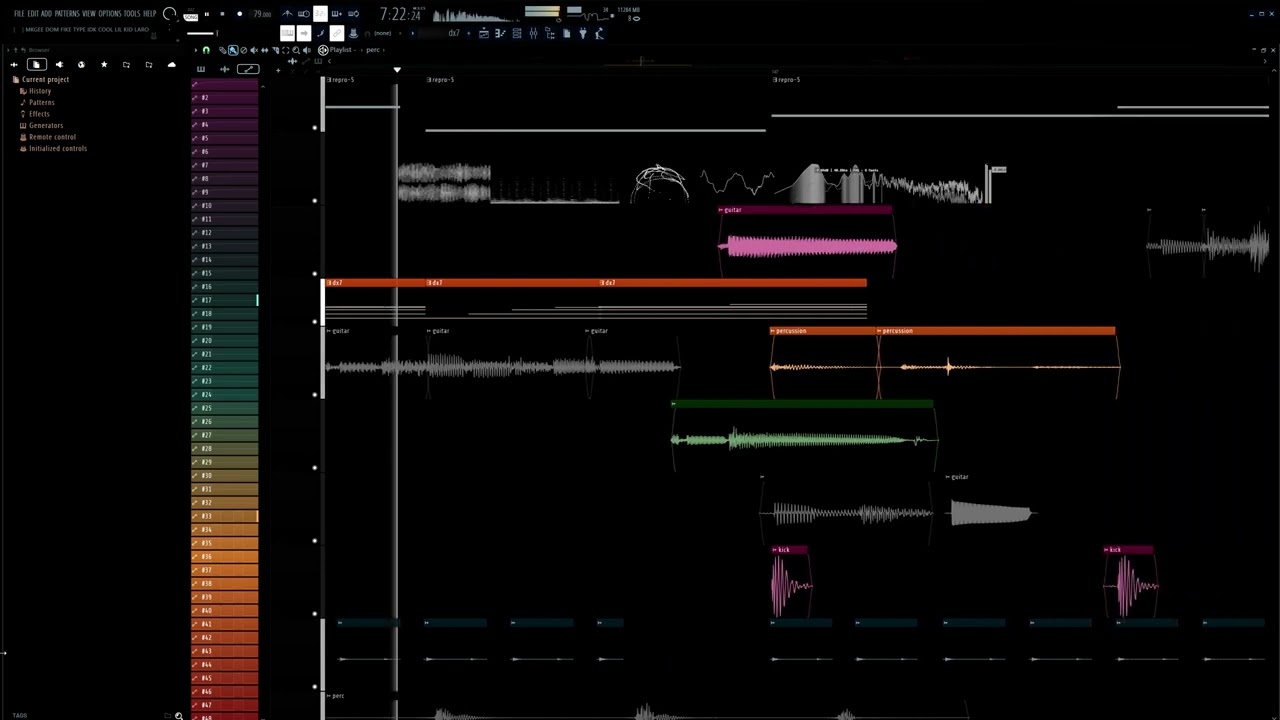Select the playlist Slice tool
The height and width of the screenshot is (720, 1280).
(x=275, y=50)
